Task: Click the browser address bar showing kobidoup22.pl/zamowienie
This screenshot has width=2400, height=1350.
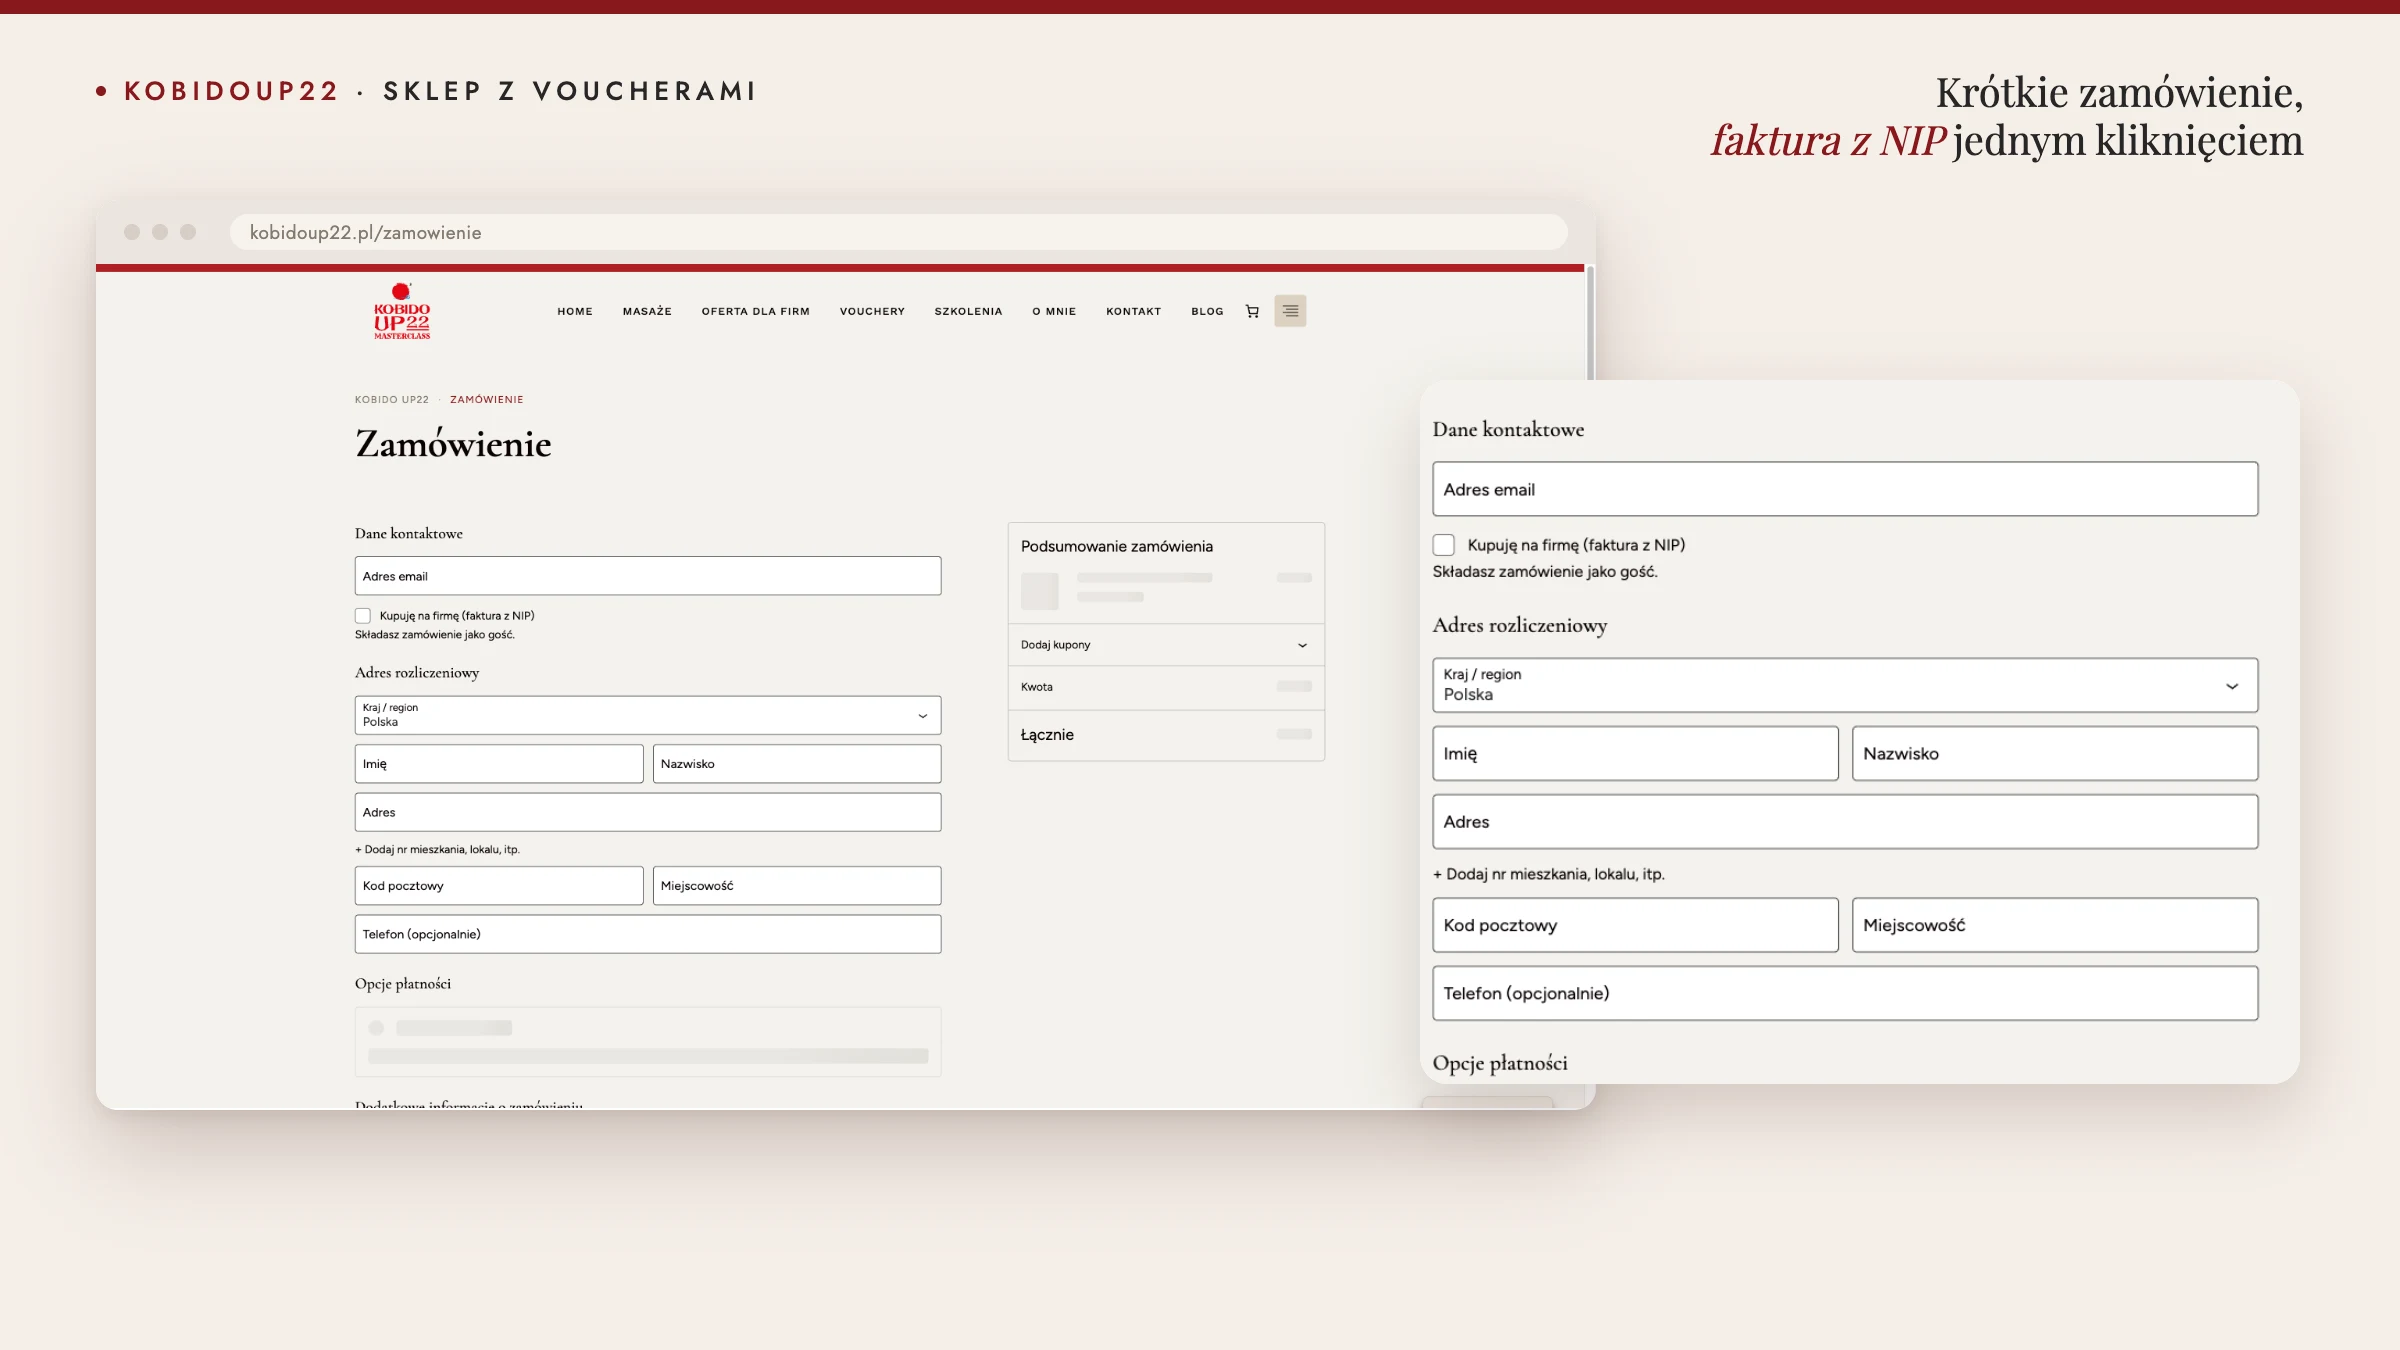Action: [x=898, y=232]
